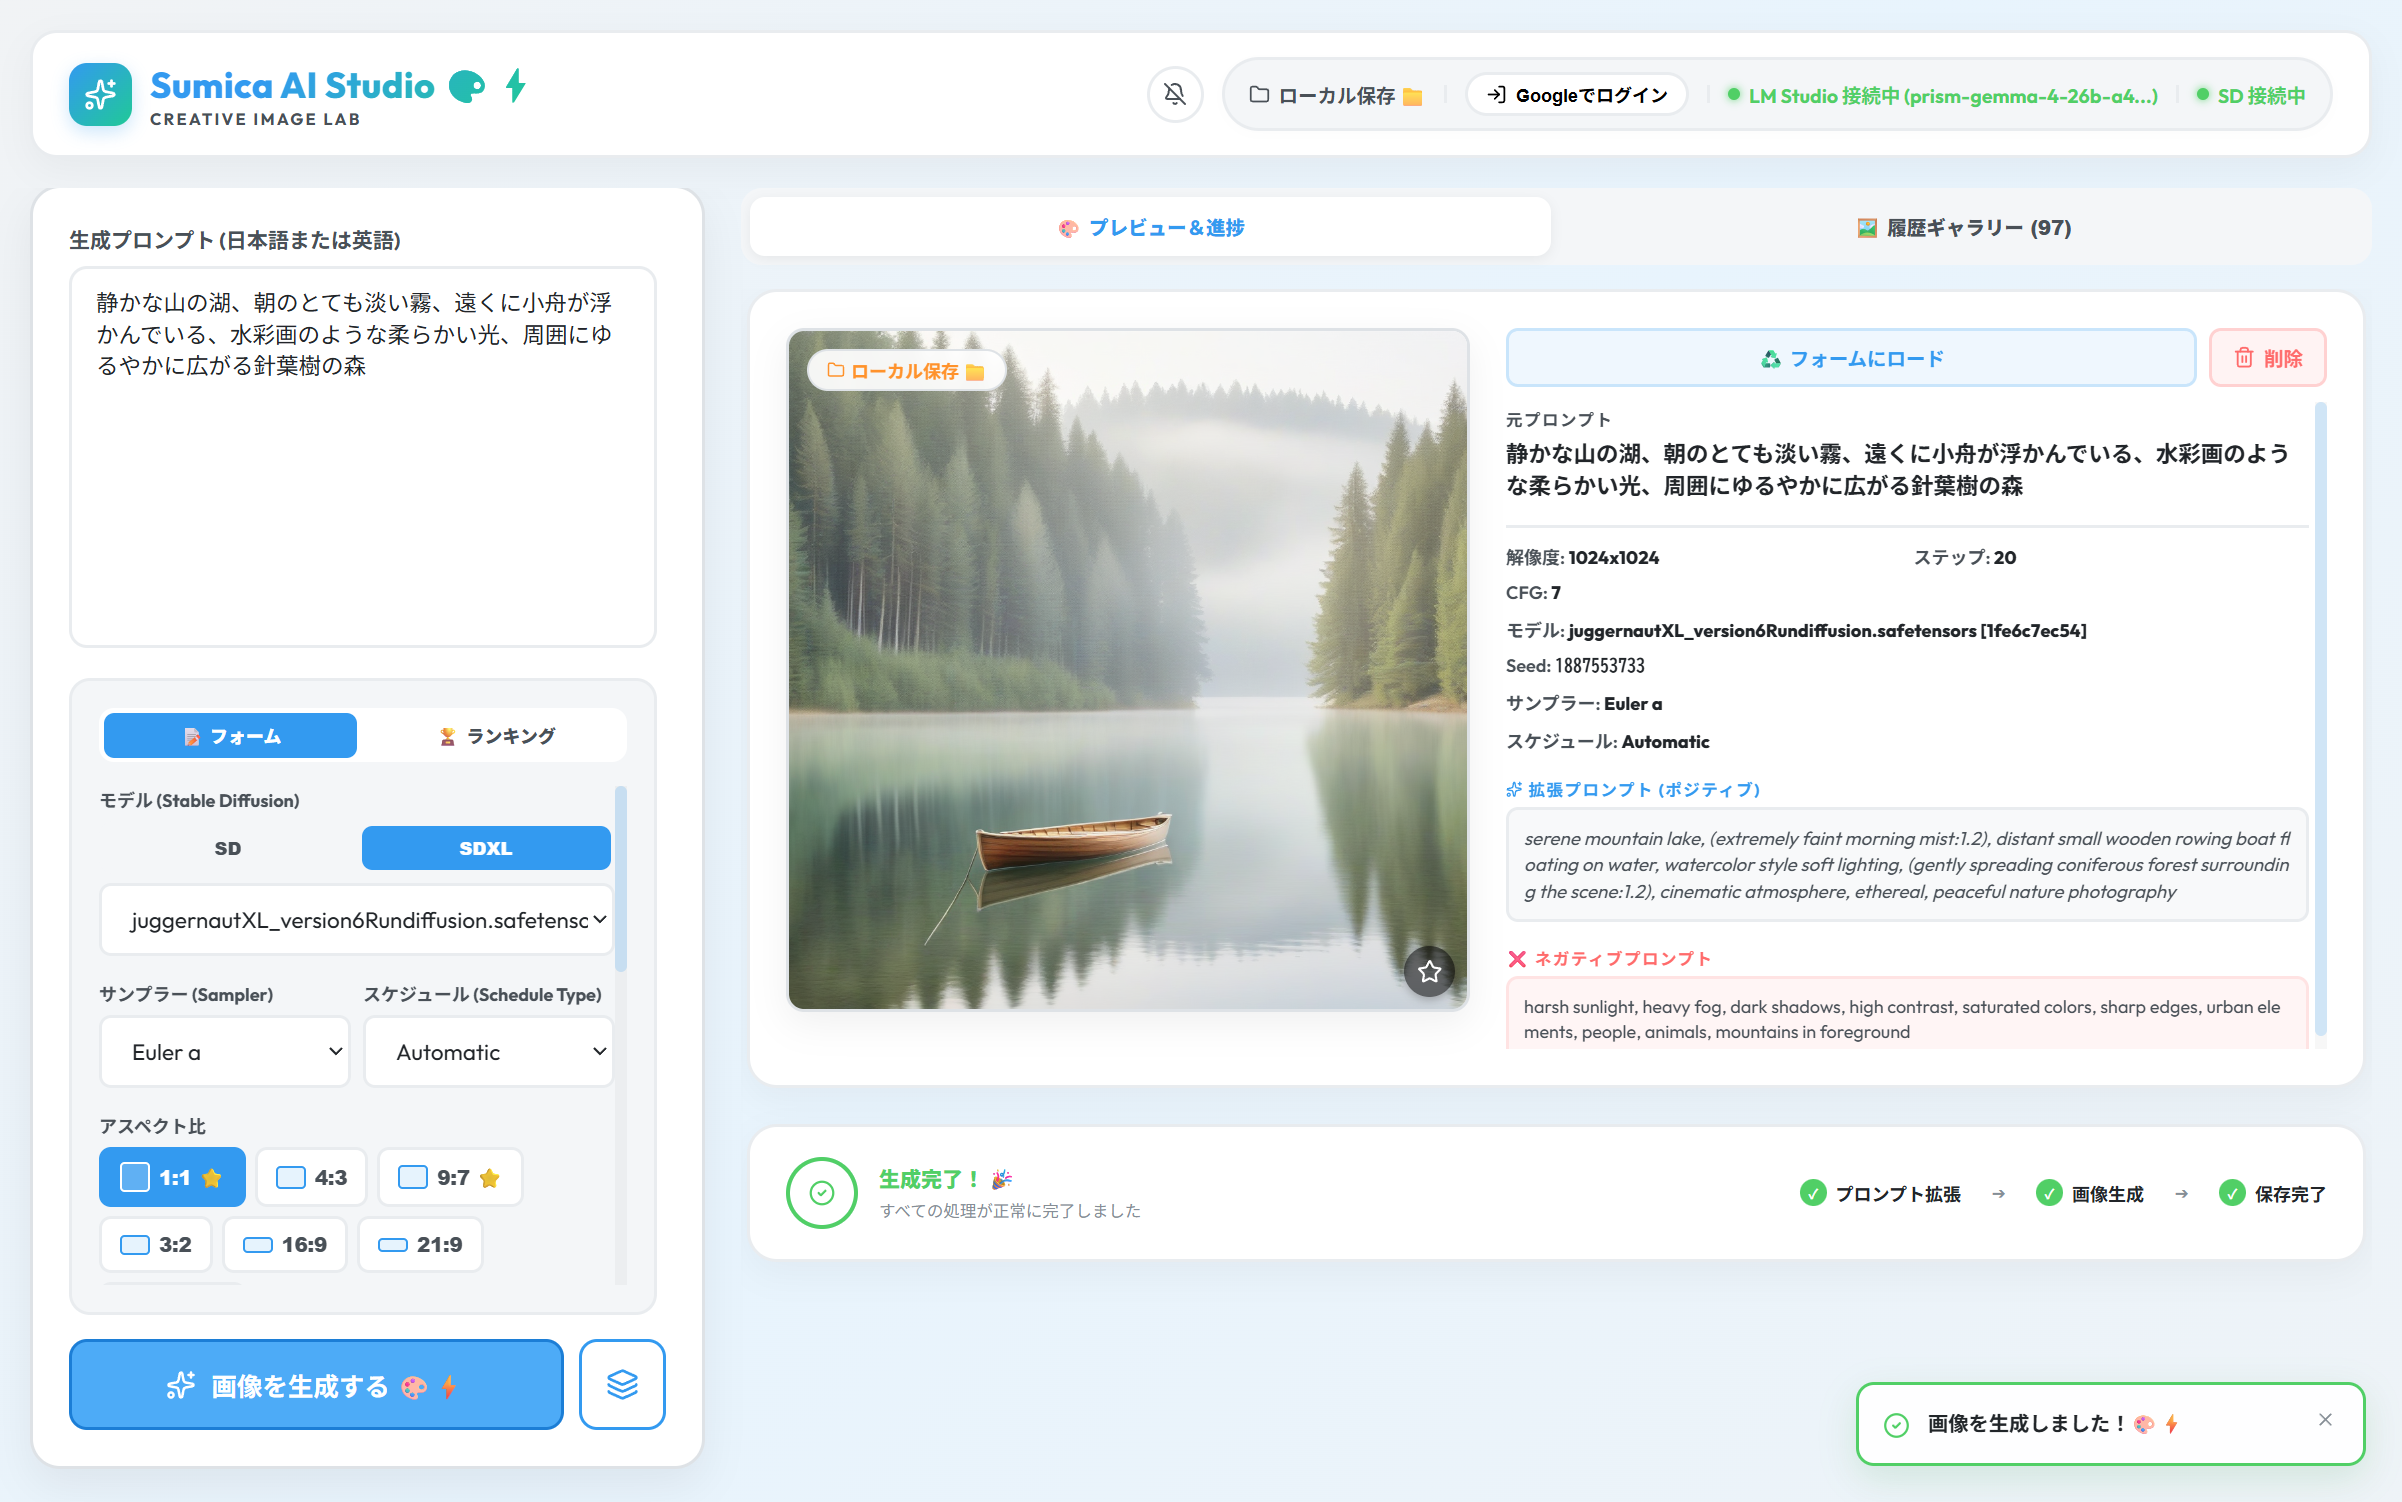Click the stacked layers batch icon button
The height and width of the screenshot is (1502, 2402).
(x=622, y=1385)
